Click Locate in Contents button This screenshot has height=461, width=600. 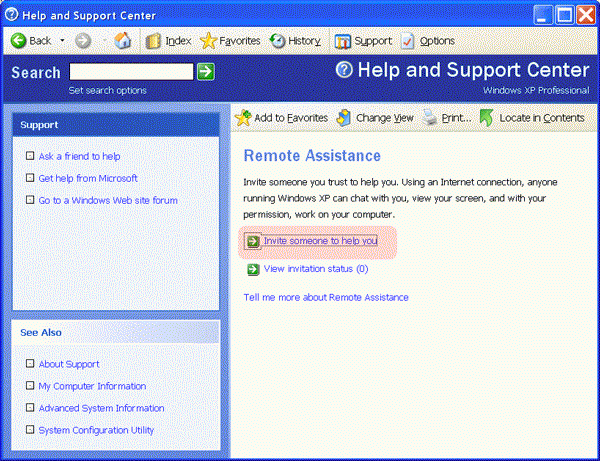tap(487, 117)
